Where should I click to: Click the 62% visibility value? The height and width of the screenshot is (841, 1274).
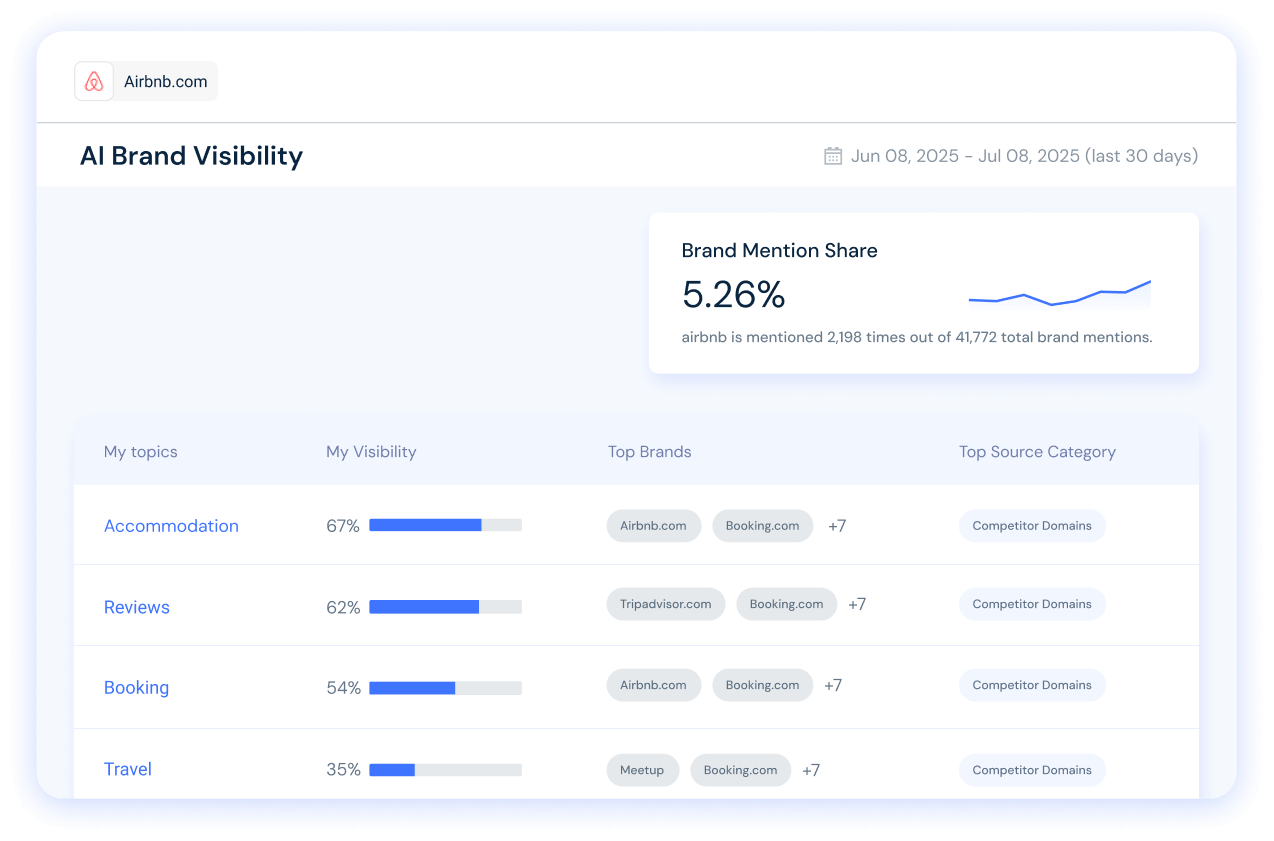click(x=343, y=607)
